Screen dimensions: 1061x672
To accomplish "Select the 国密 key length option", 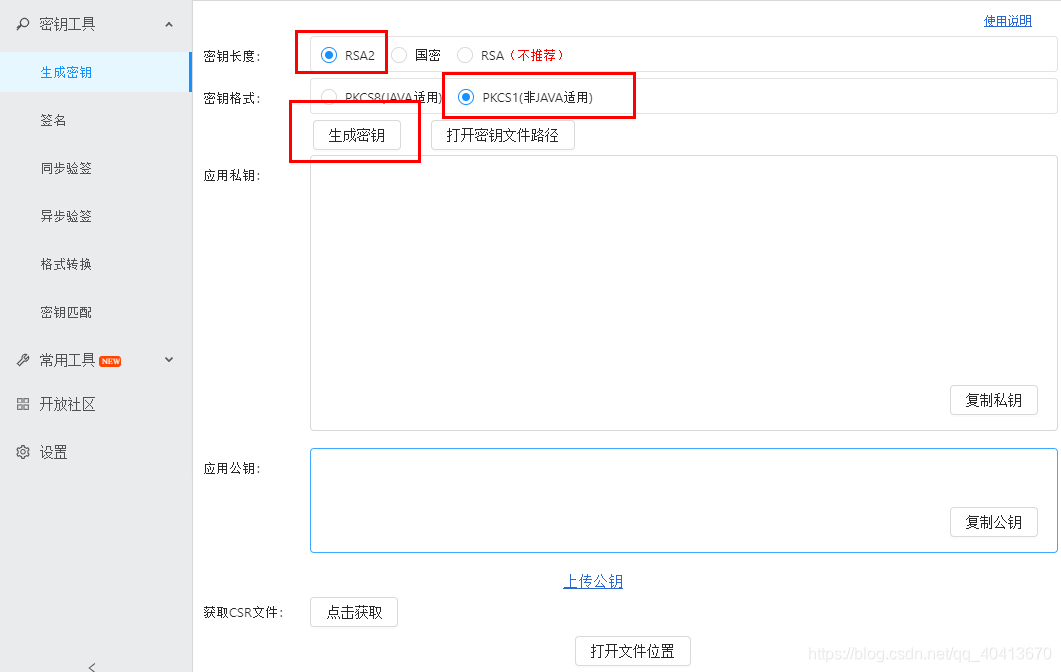I will click(x=399, y=55).
